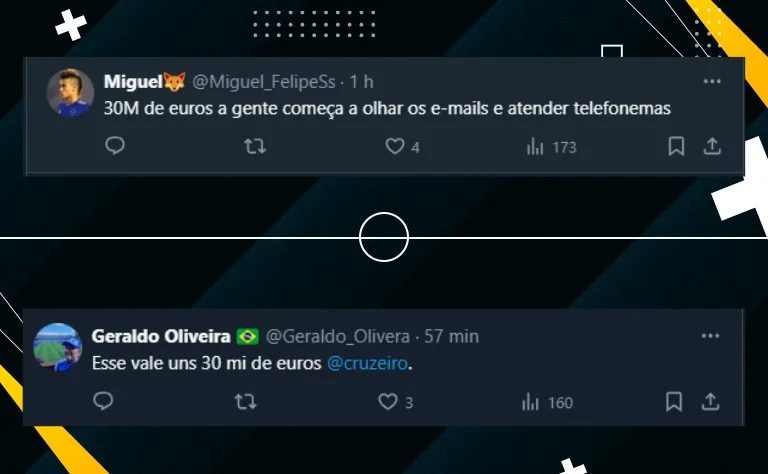Share Geraldo Oliveira's tweet

710,402
